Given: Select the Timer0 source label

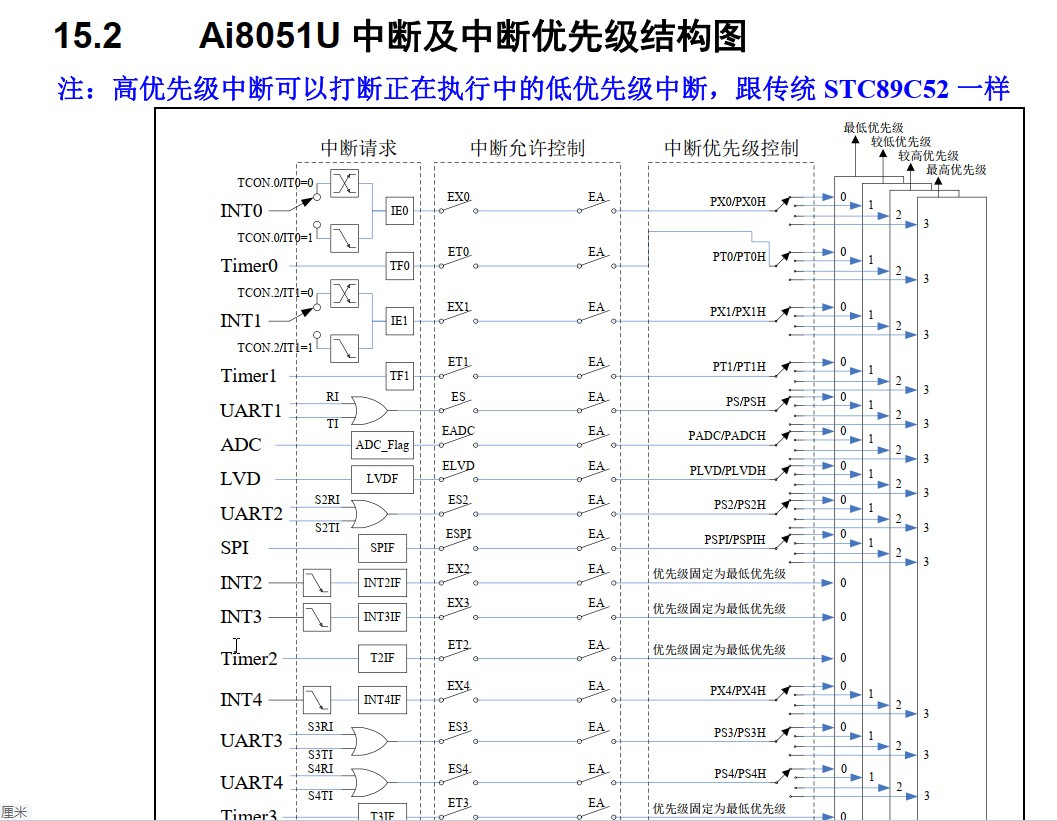Looking at the screenshot, I should 249,266.
